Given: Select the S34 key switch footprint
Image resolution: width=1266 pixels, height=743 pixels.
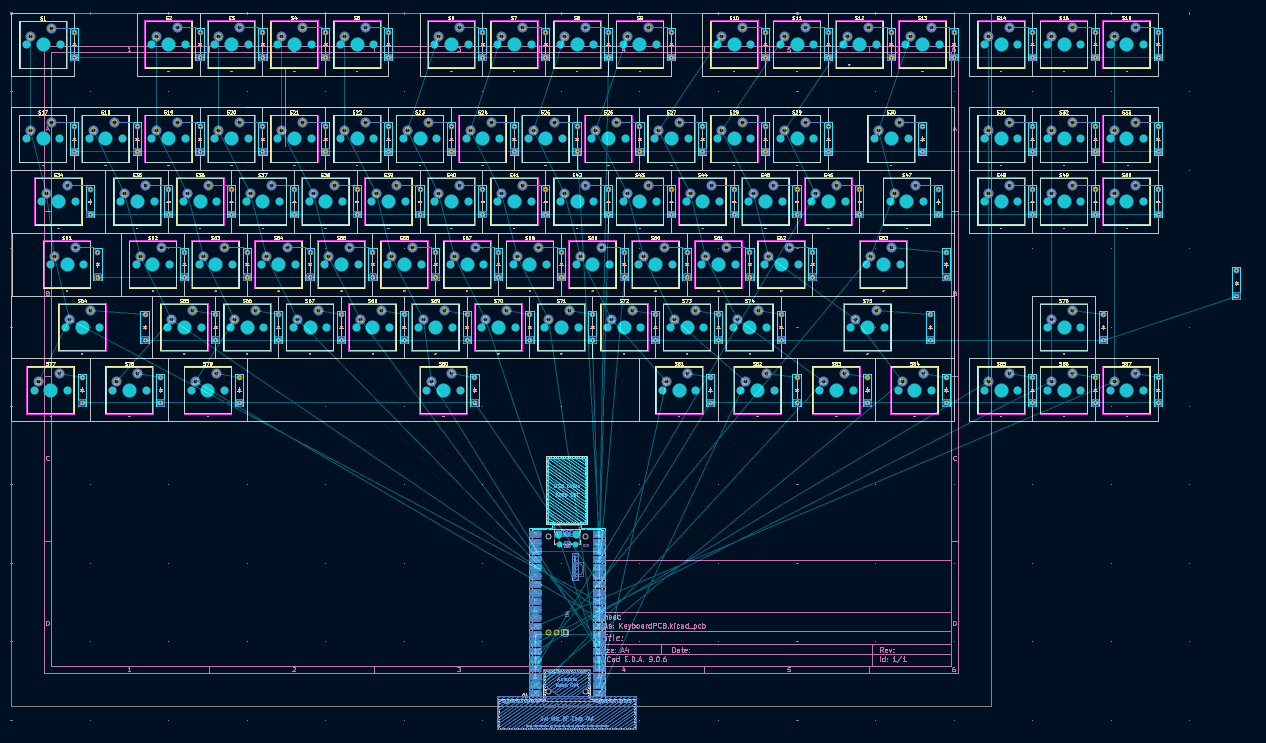Looking at the screenshot, I should point(59,202).
